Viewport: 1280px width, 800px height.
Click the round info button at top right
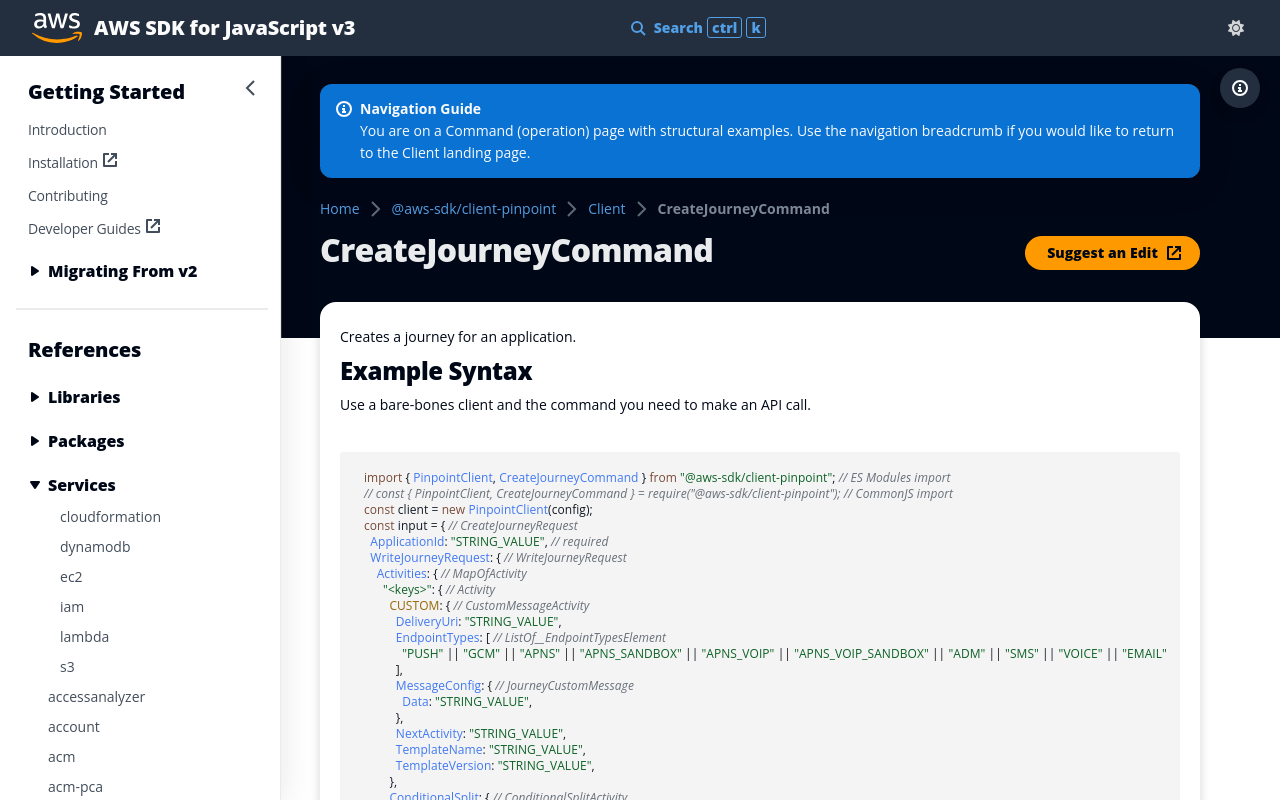point(1240,88)
